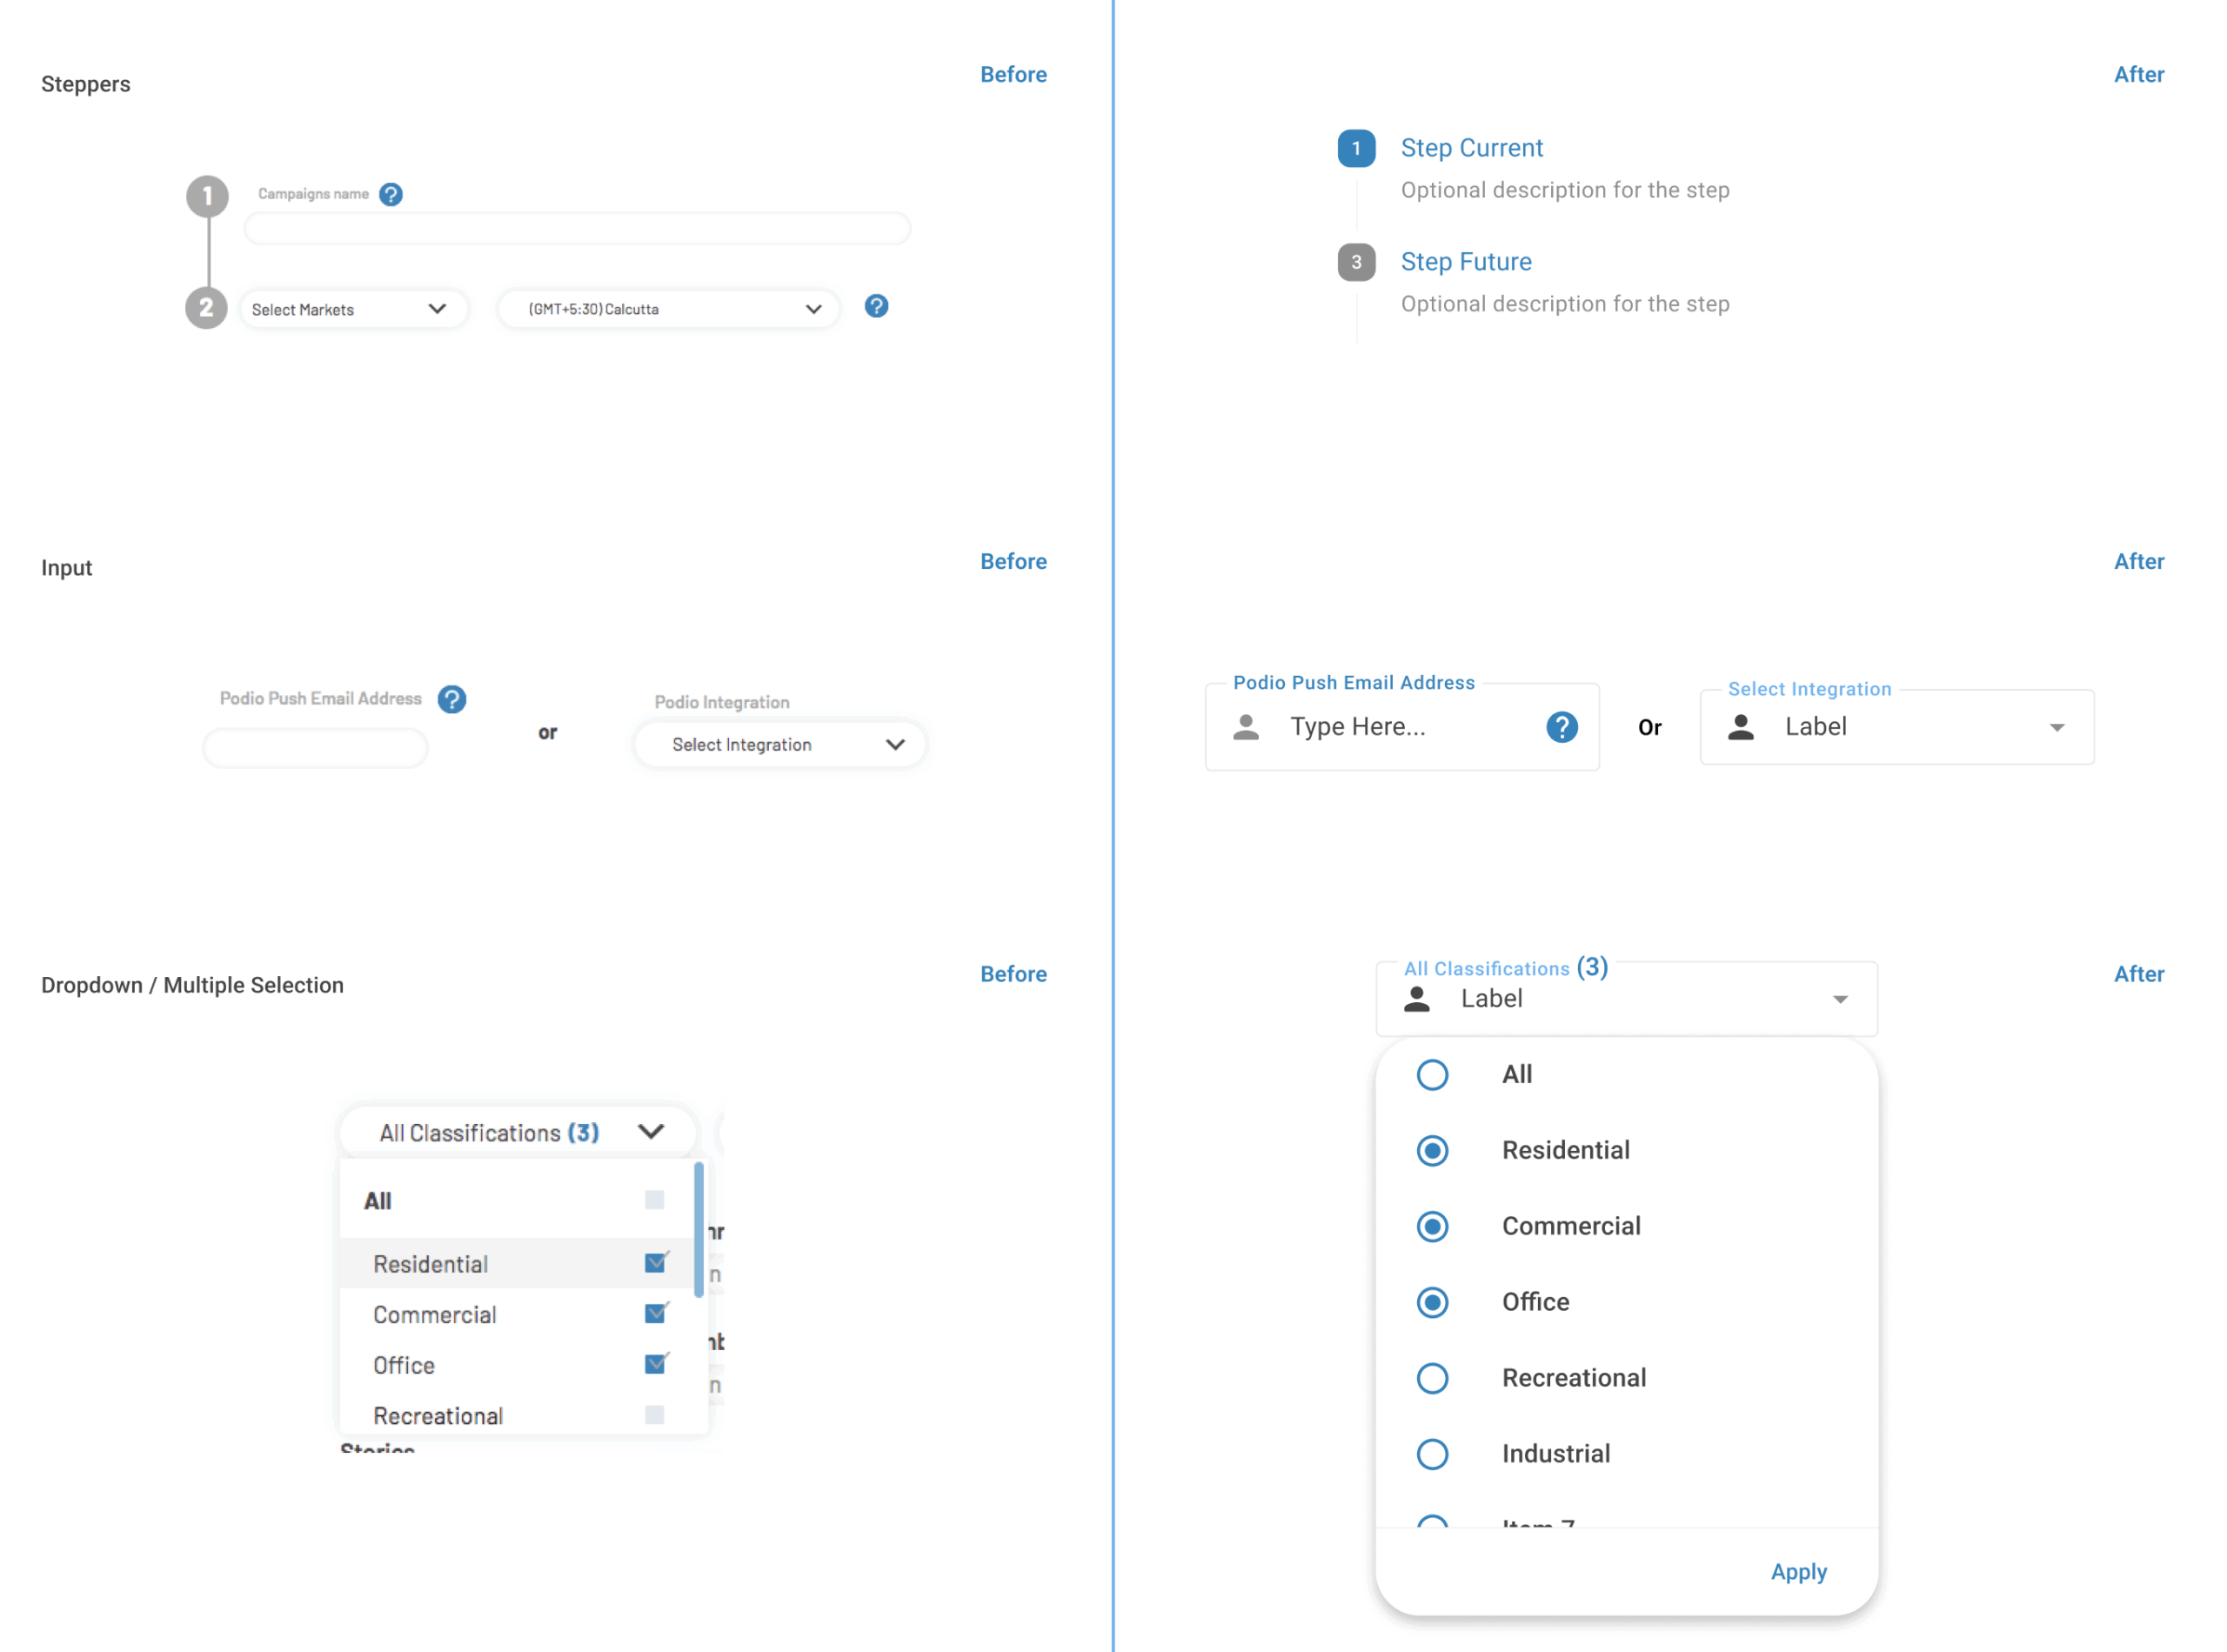This screenshot has width=2227, height=1652.
Task: Click the old dropdown list scrollbar
Action: coord(698,1228)
